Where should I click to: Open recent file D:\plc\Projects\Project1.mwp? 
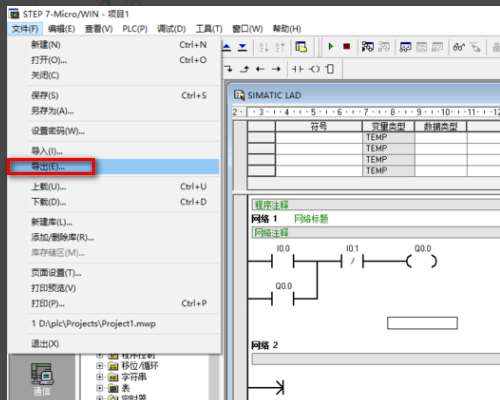tap(113, 324)
